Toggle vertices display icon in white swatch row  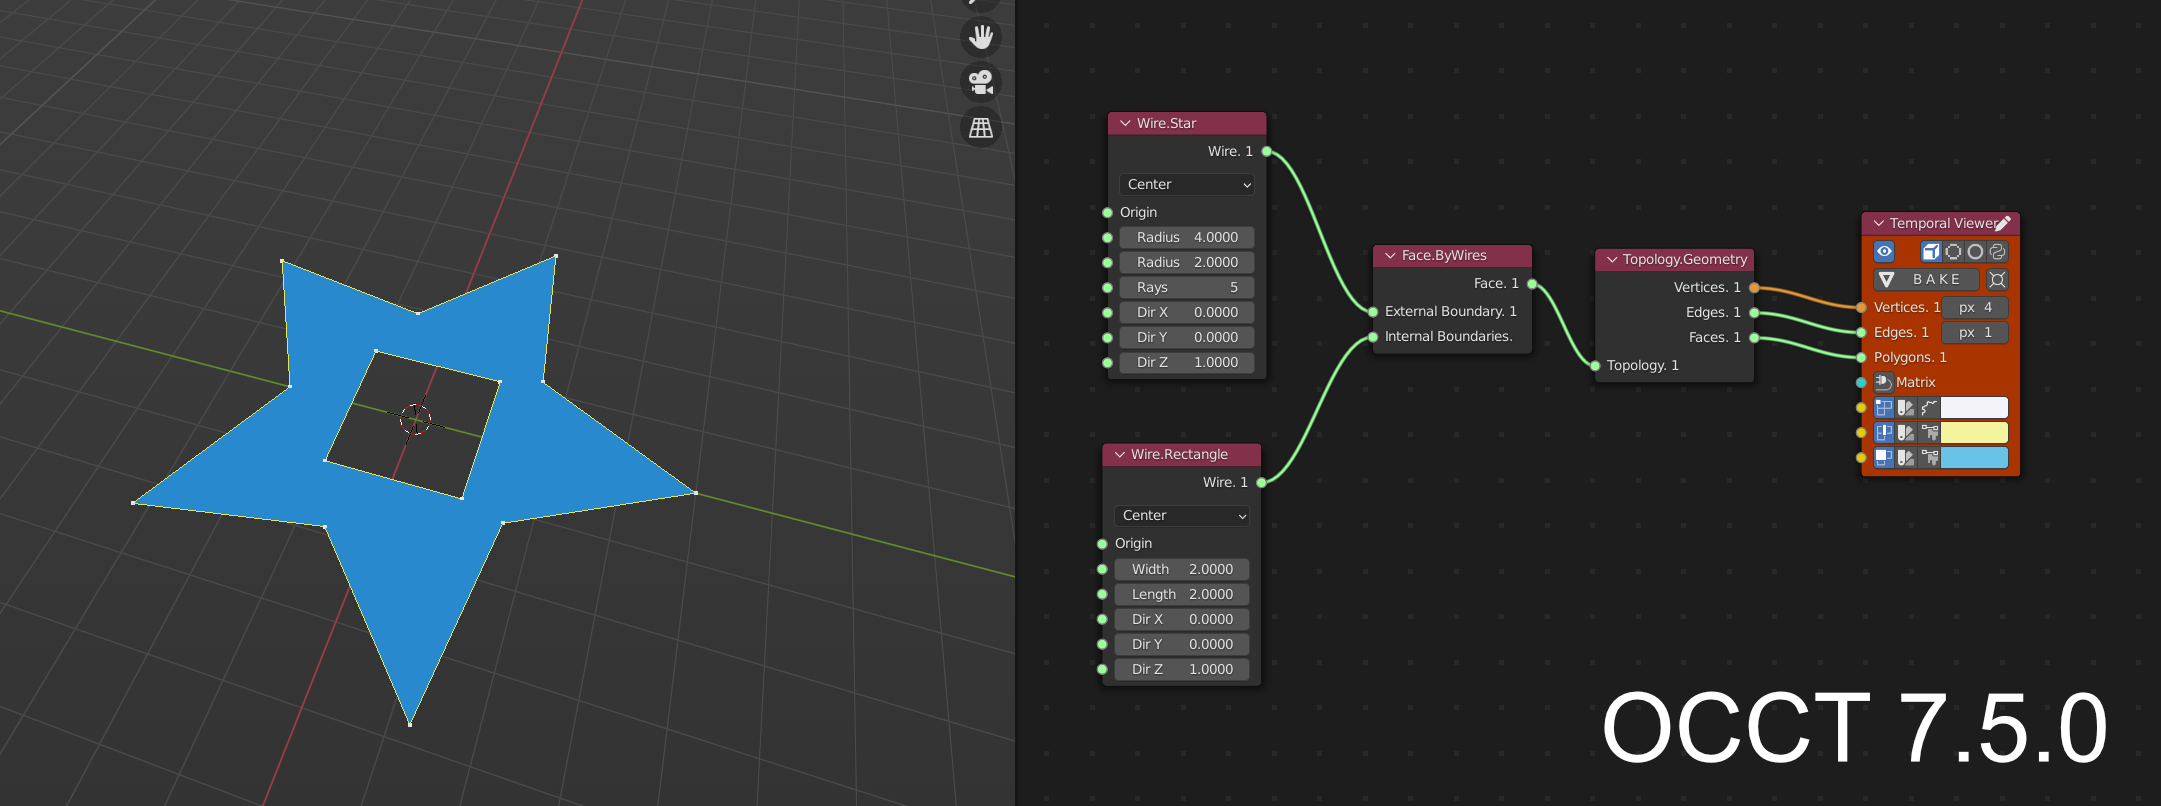[1884, 407]
